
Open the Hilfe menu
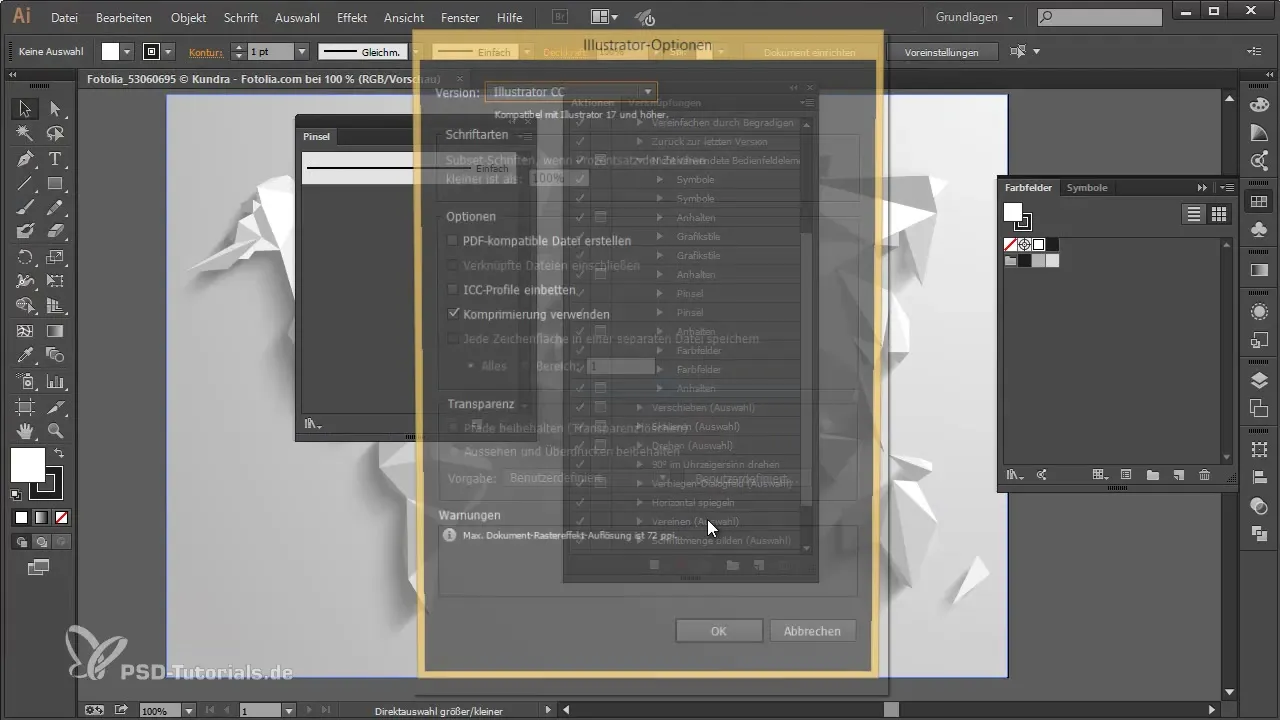pyautogui.click(x=509, y=17)
